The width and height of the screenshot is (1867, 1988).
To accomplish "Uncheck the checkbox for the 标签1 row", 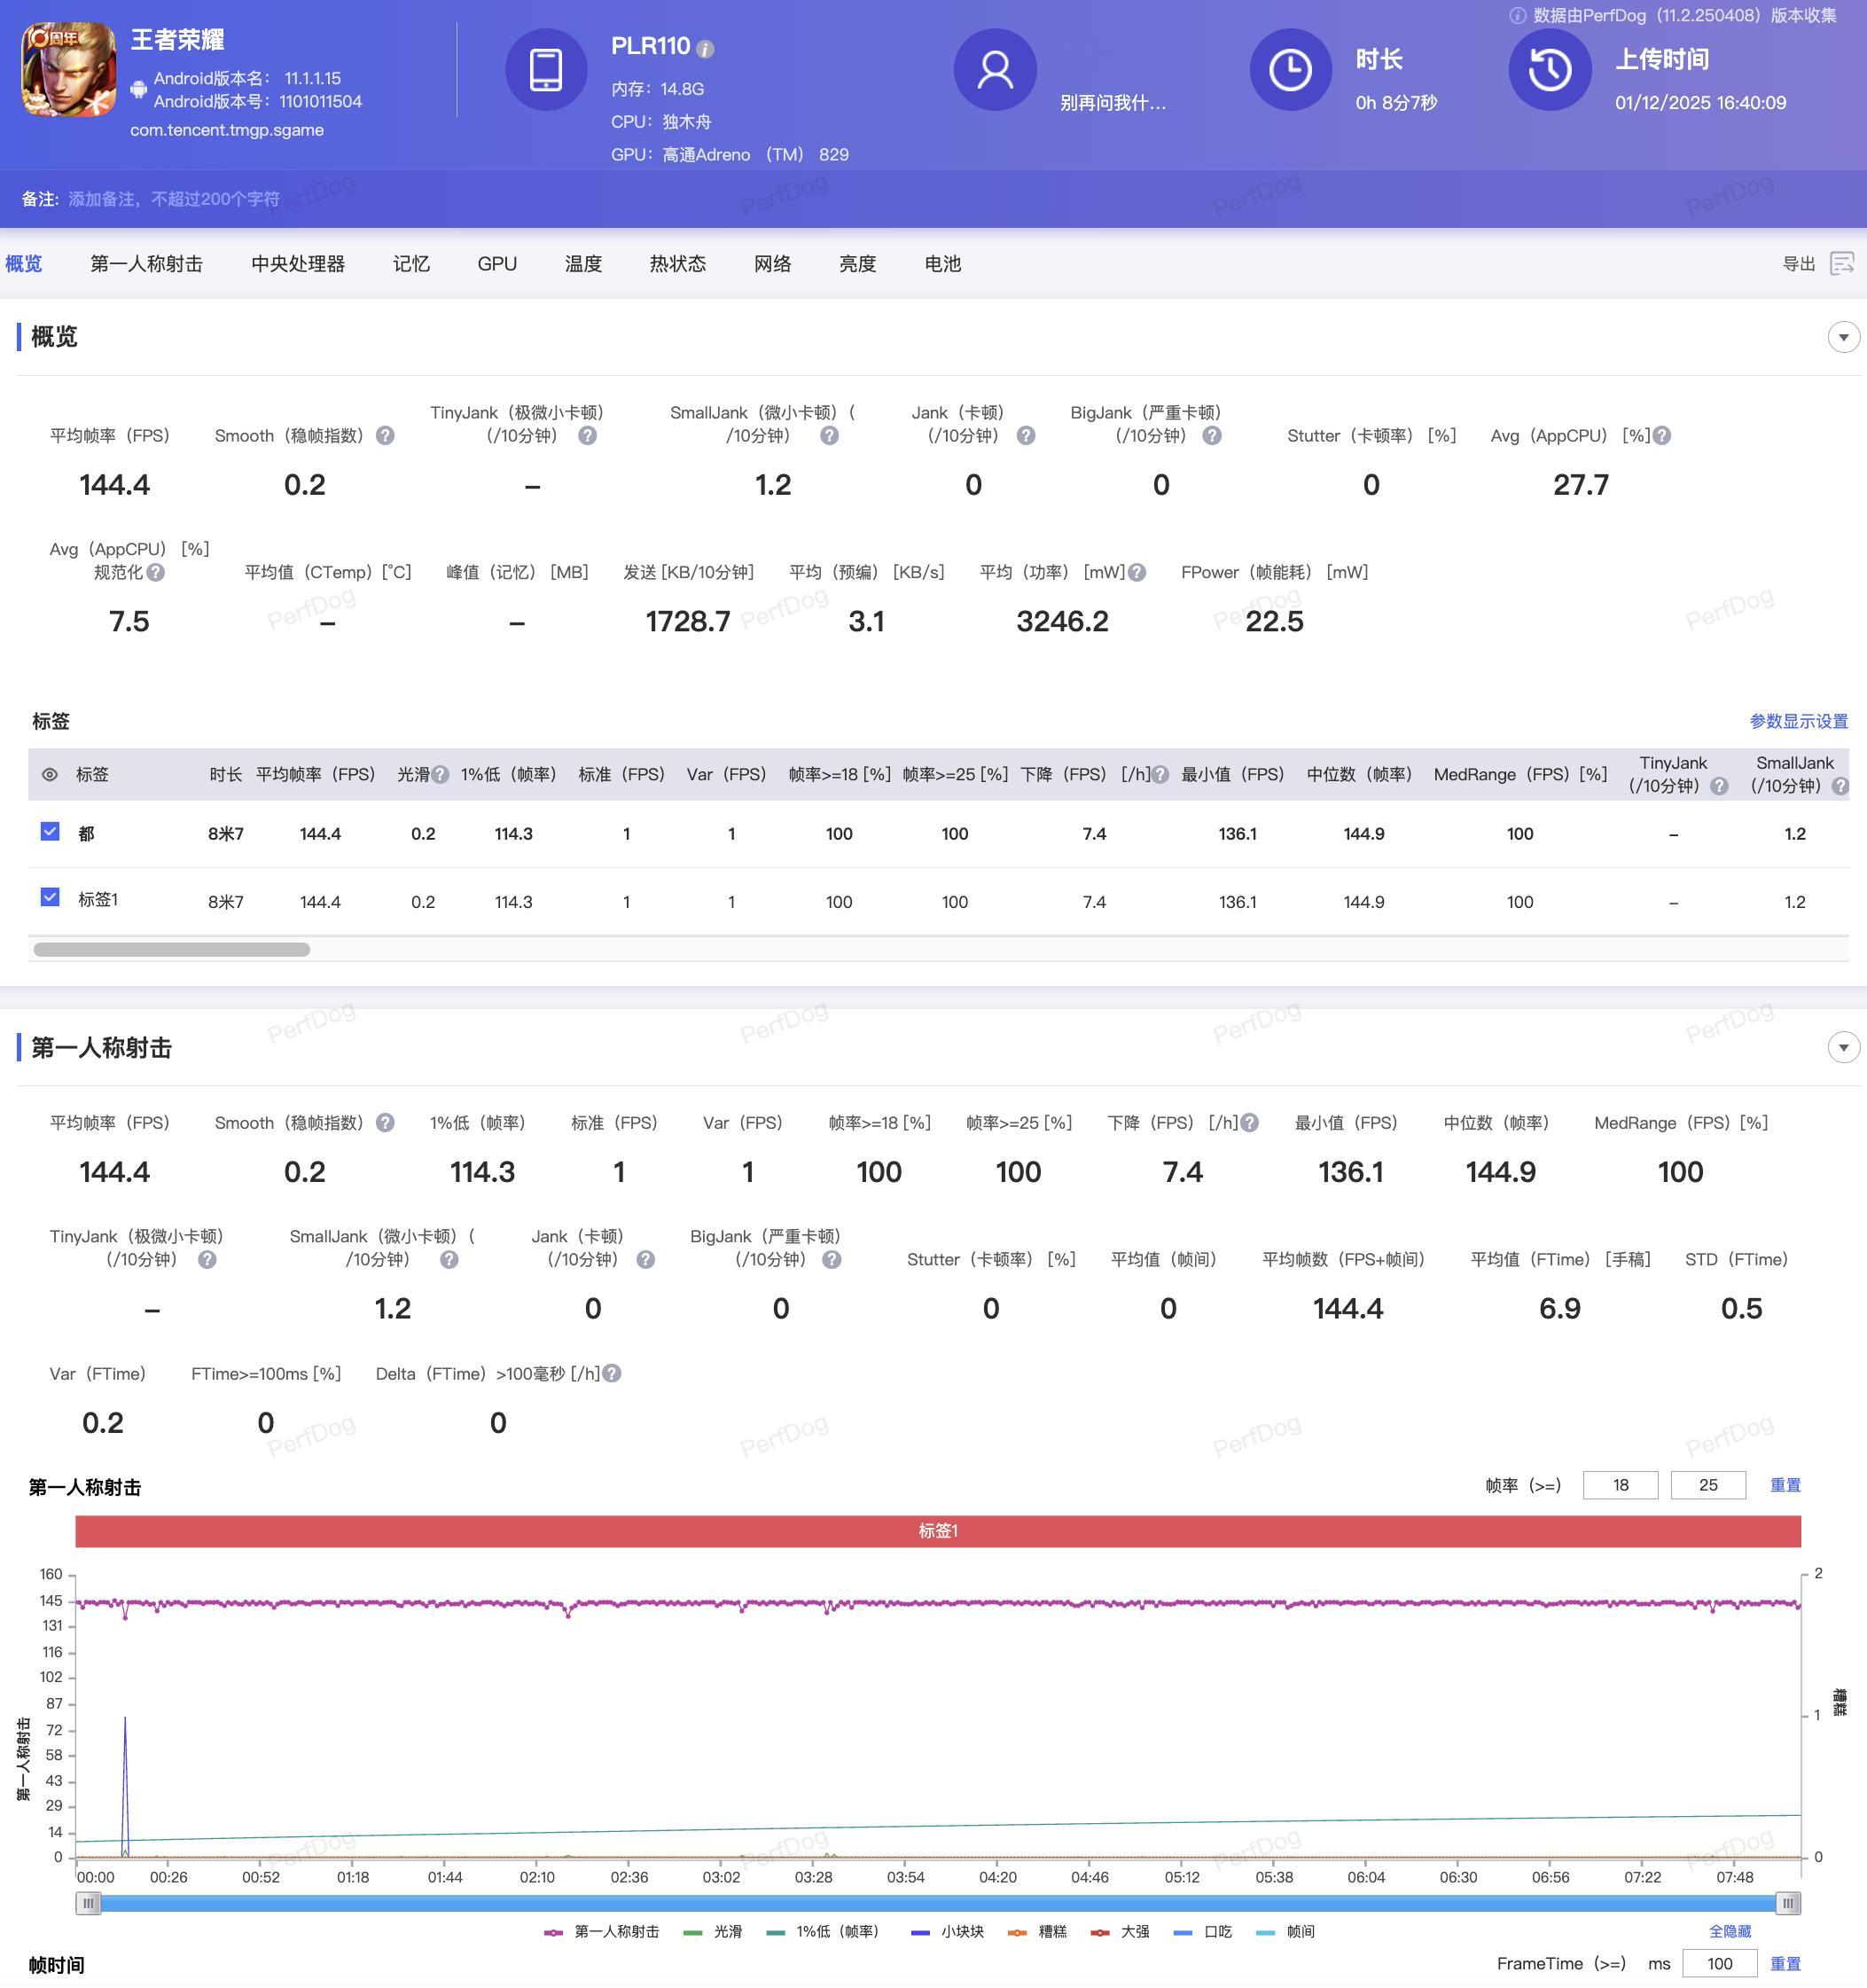I will pyautogui.click(x=50, y=897).
